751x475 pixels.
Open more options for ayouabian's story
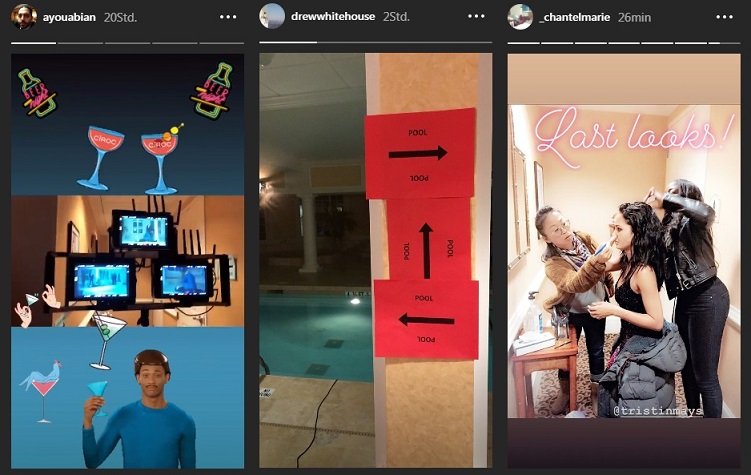[x=228, y=17]
